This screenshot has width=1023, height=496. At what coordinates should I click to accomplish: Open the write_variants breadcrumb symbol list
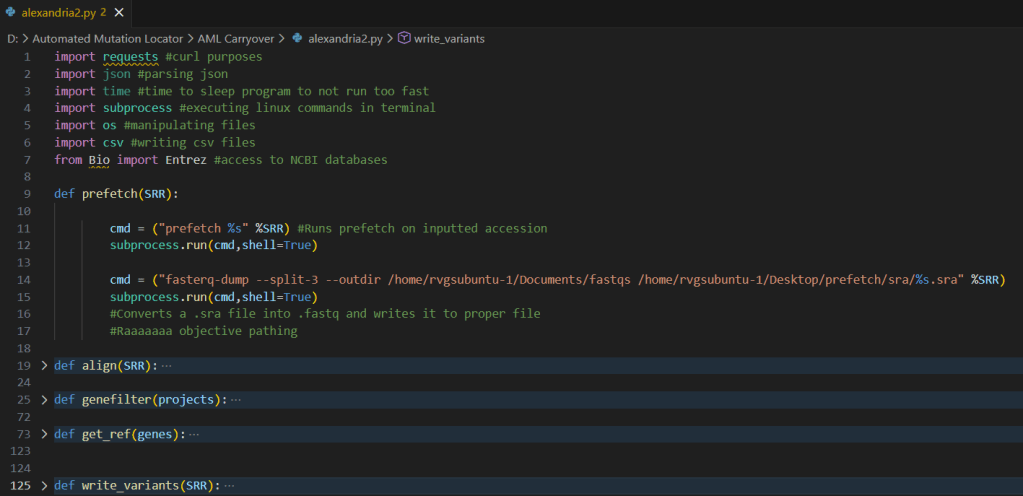[x=450, y=38]
